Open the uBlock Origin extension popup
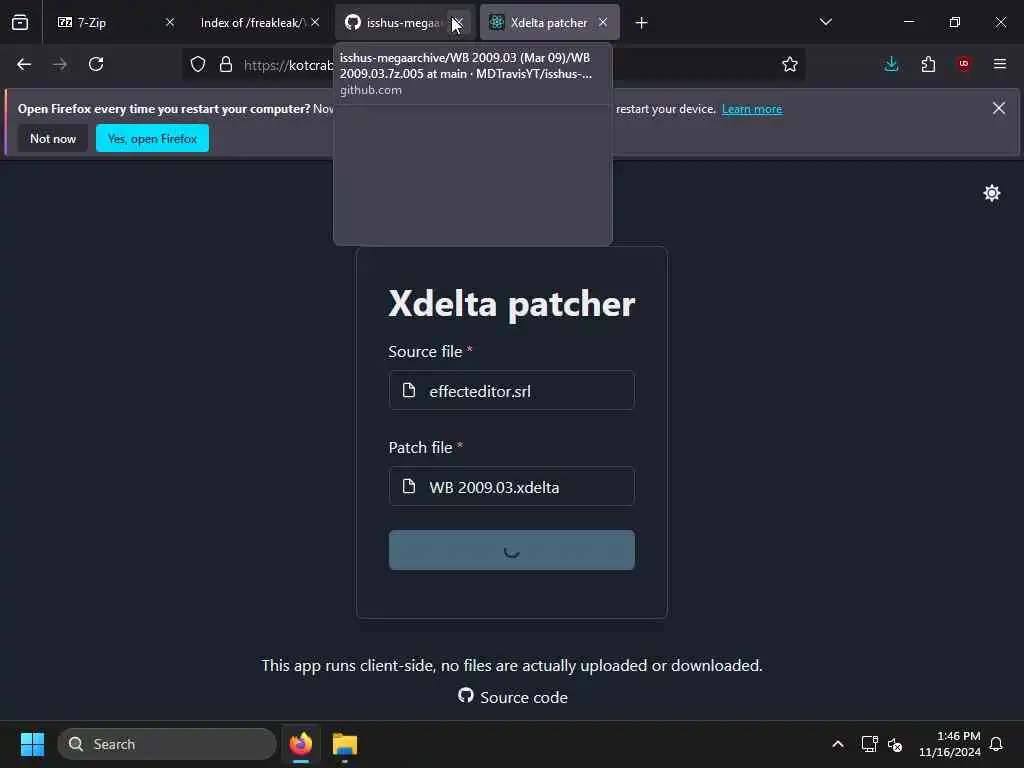Viewport: 1024px width, 768px height. pyautogui.click(x=964, y=64)
